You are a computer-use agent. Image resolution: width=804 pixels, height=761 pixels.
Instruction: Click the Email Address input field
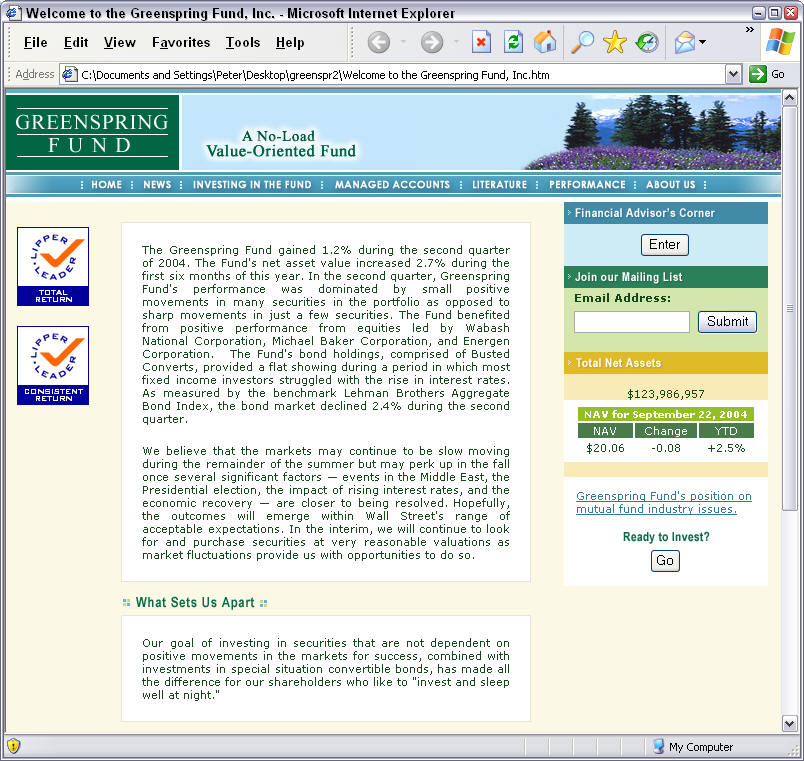click(632, 322)
